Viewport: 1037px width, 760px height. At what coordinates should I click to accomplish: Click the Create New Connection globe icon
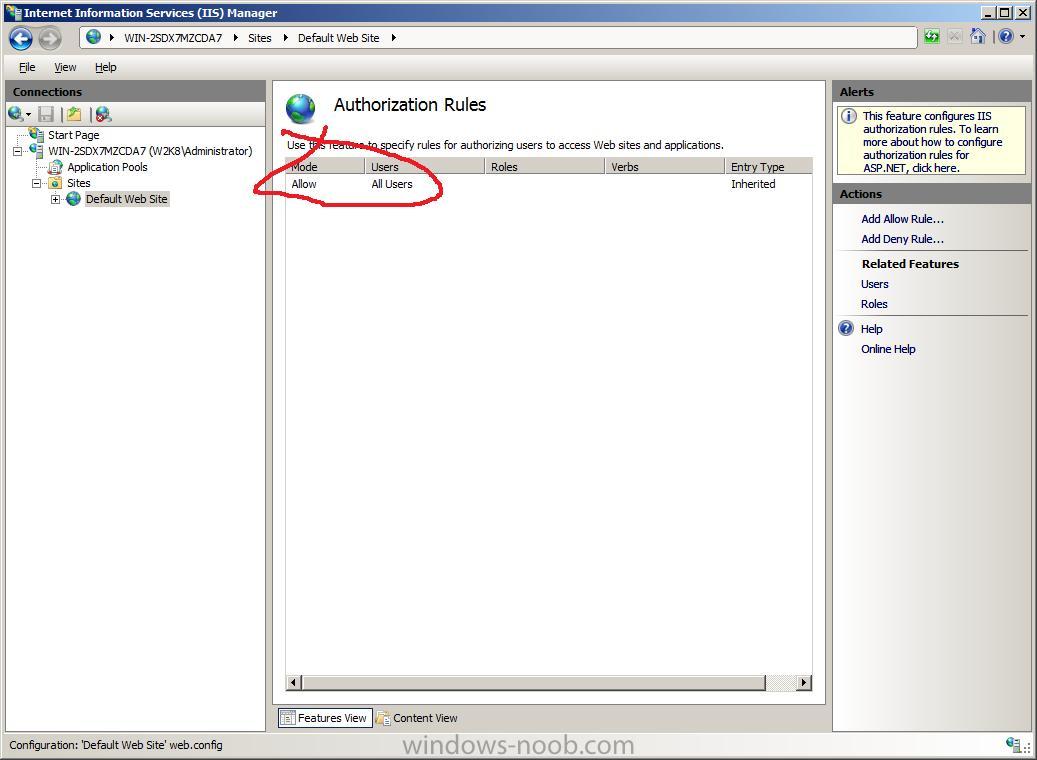coord(15,114)
